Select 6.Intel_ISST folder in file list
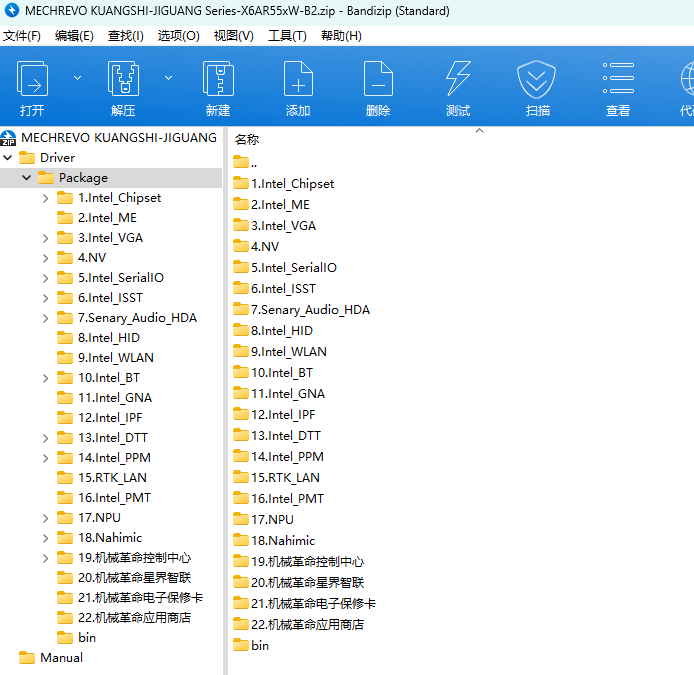694x675 pixels. click(274, 289)
